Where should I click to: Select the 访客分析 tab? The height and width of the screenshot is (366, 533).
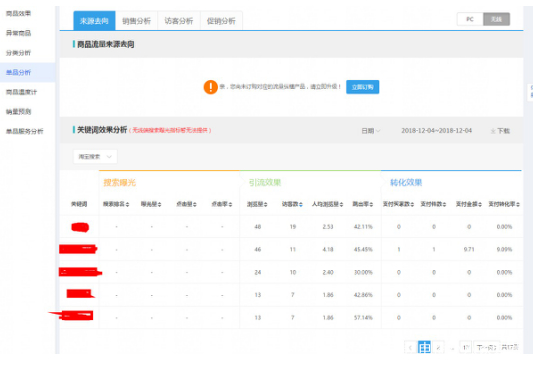click(179, 21)
